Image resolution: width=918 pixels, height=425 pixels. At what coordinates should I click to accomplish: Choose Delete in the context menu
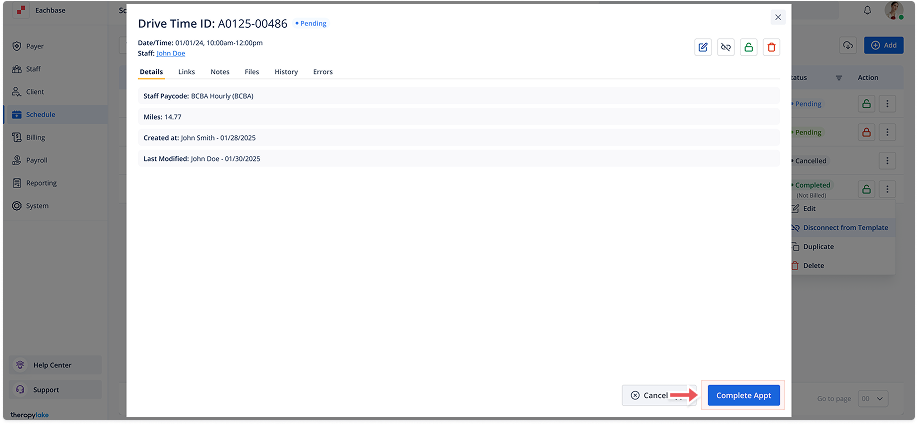coord(843,265)
